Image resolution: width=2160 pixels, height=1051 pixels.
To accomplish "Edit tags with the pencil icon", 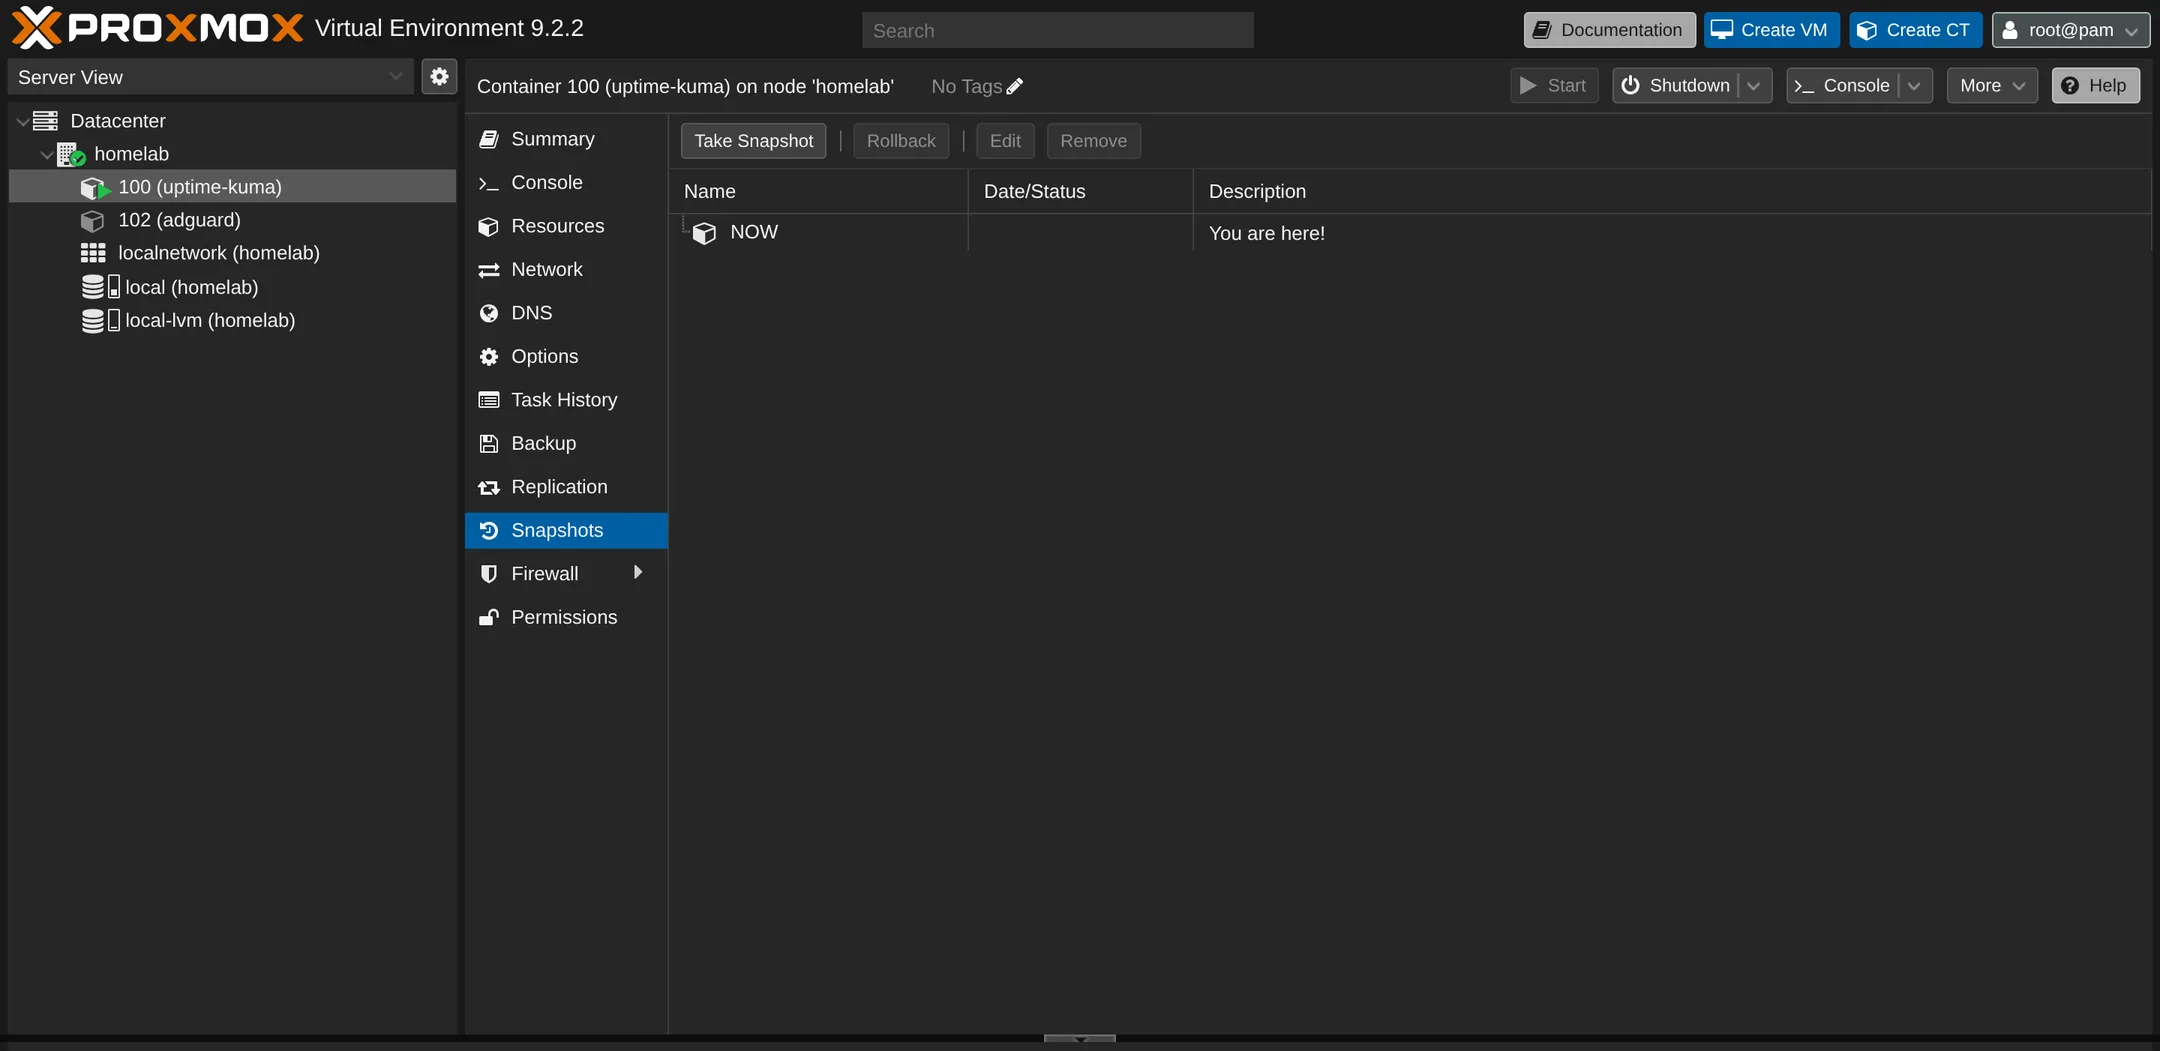I will (x=1015, y=87).
